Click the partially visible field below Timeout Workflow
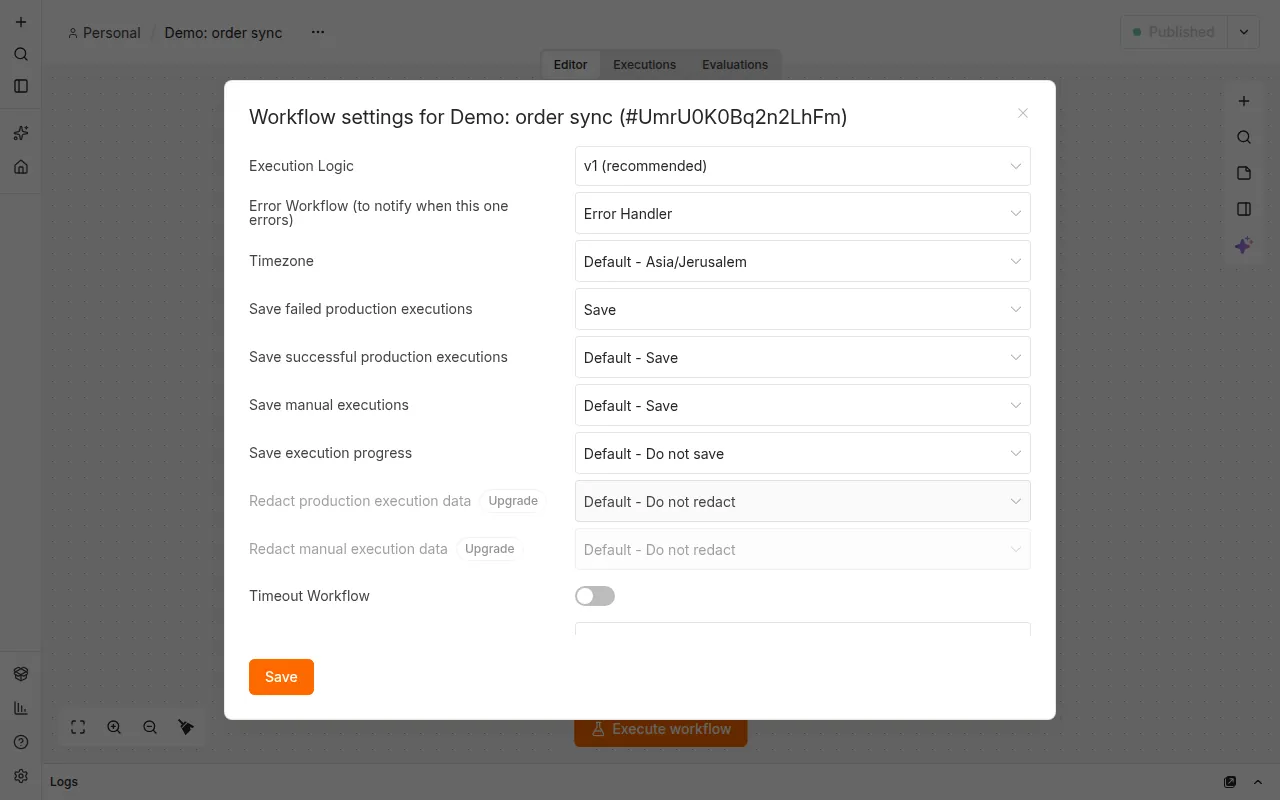This screenshot has width=1280, height=800. click(x=803, y=629)
